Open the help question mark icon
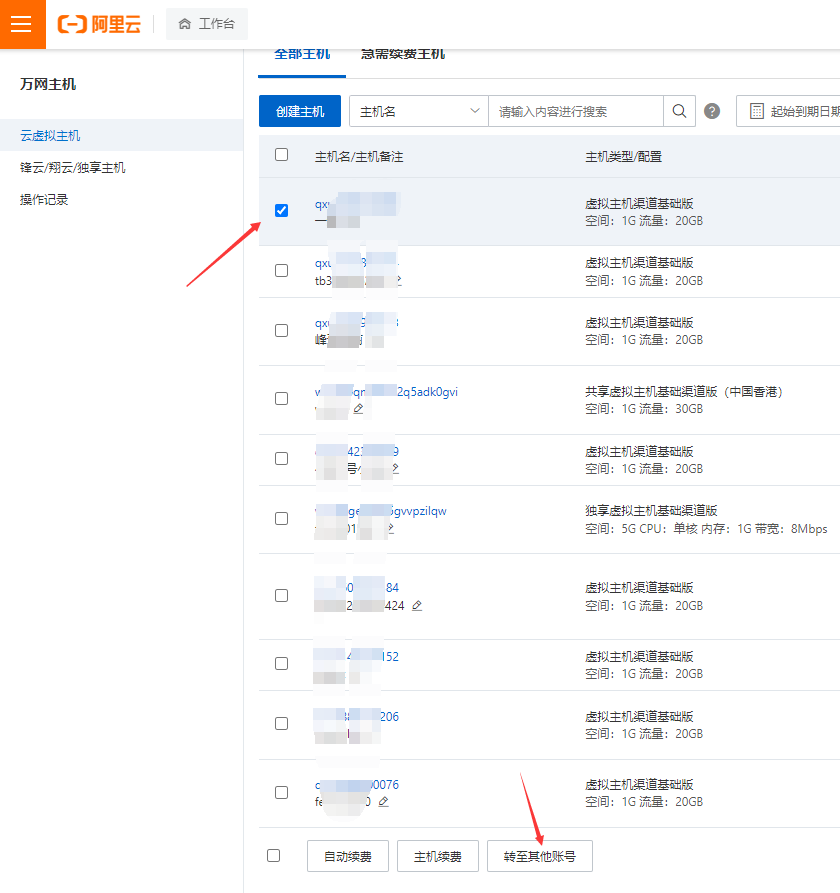Viewport: 840px width, 893px height. pos(711,111)
